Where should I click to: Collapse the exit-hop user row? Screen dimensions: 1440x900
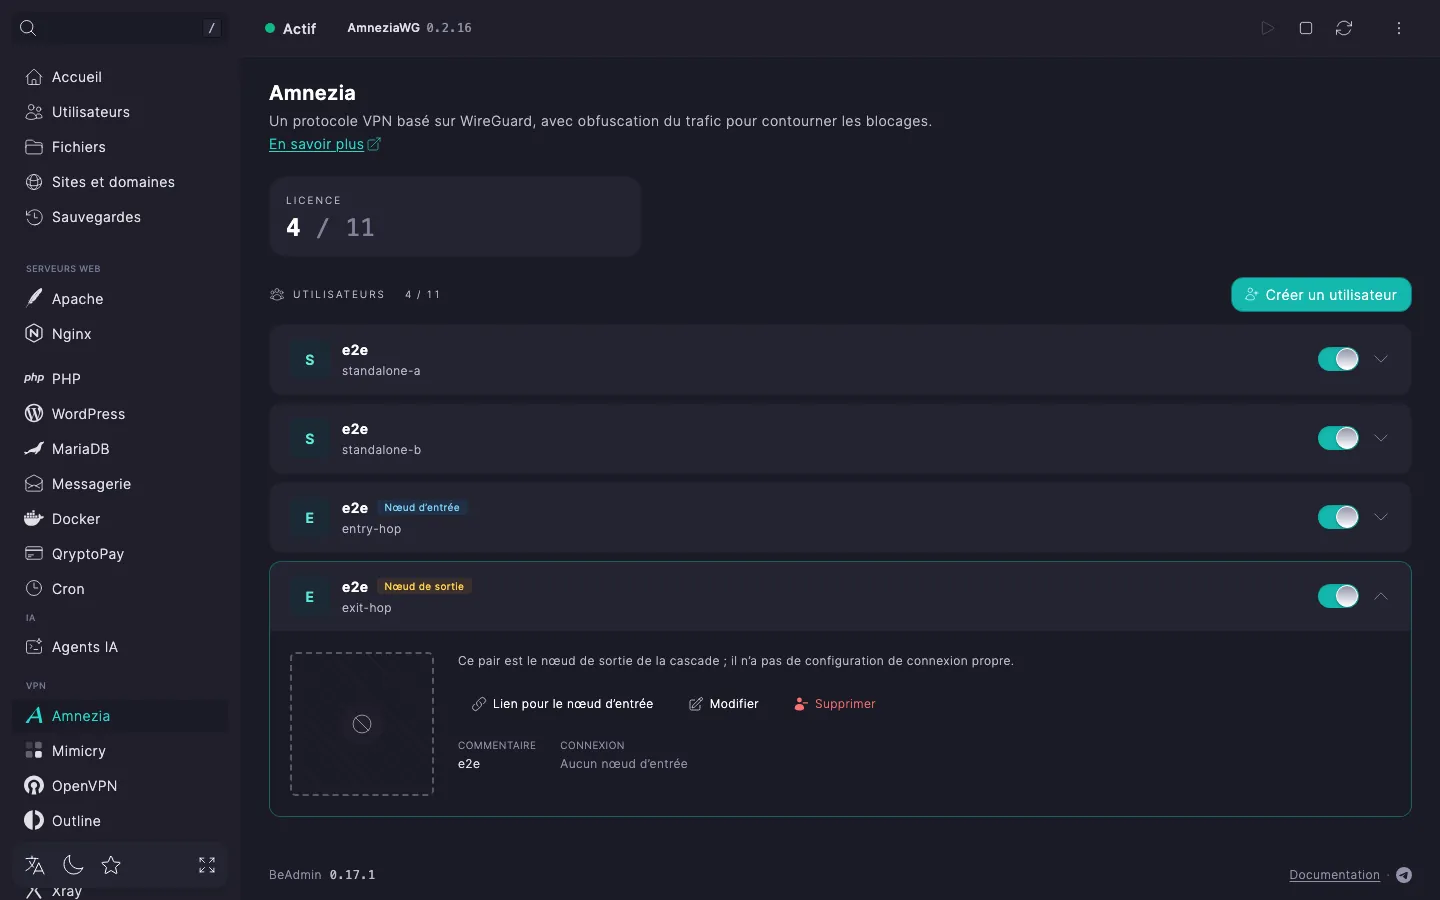1381,596
